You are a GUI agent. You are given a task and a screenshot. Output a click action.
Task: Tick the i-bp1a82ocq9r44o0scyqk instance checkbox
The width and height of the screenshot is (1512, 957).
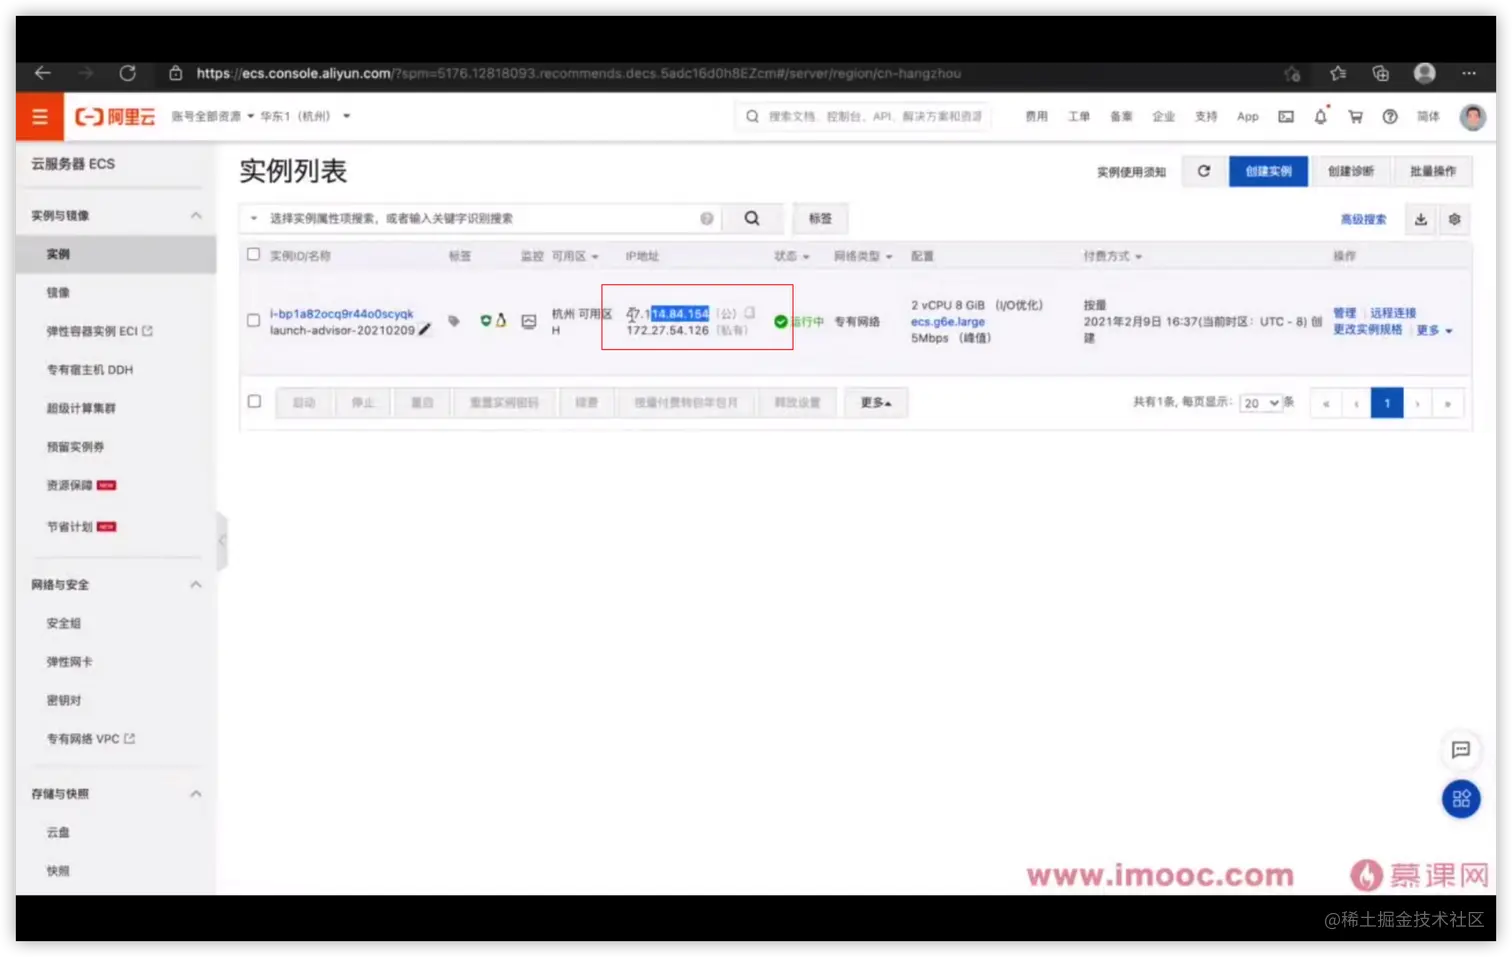coord(254,321)
